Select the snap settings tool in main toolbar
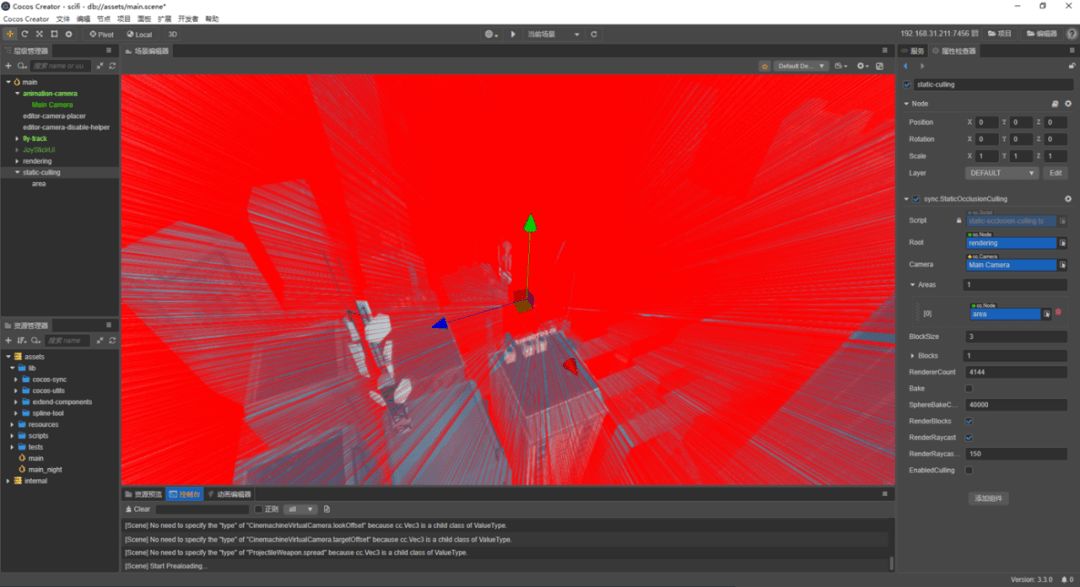Image resolution: width=1080 pixels, height=587 pixels. (x=68, y=34)
